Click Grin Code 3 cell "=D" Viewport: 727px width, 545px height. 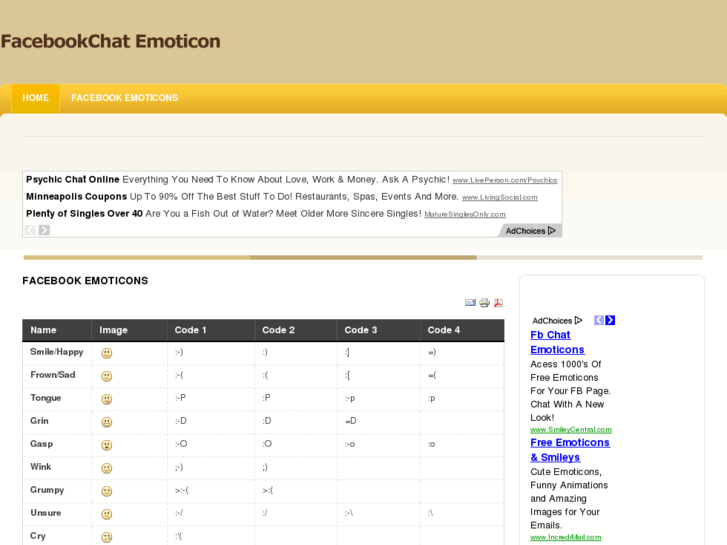tap(351, 421)
